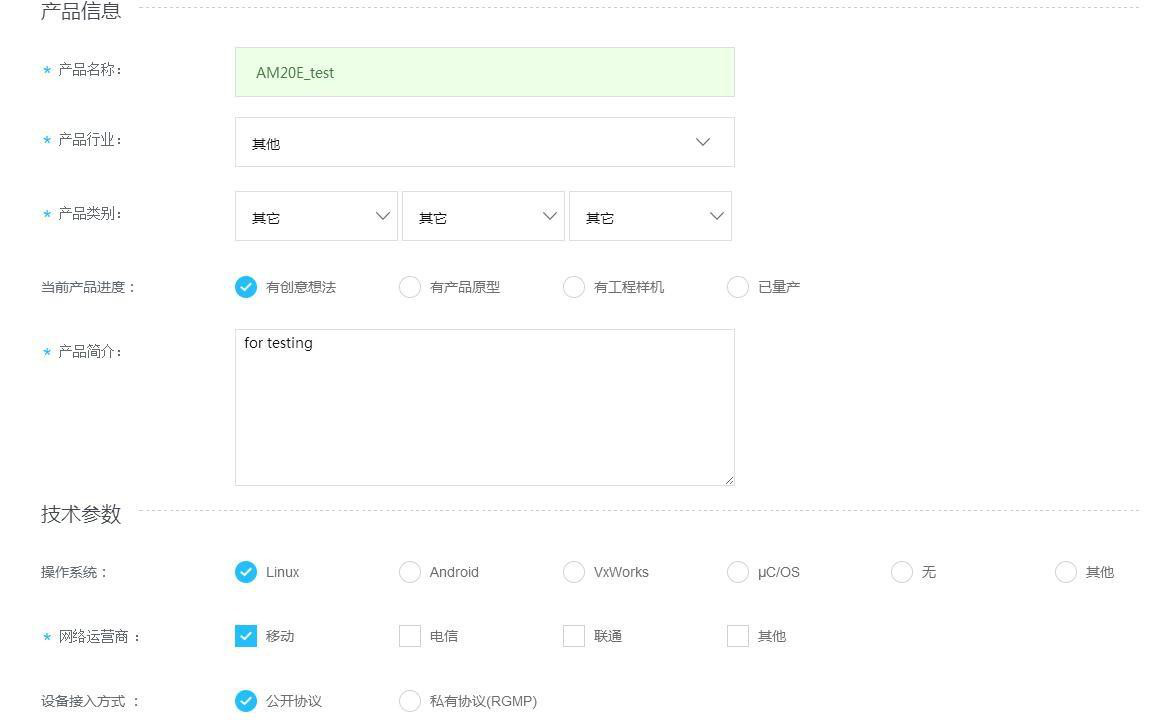Switch operating system to Android

[x=410, y=572]
